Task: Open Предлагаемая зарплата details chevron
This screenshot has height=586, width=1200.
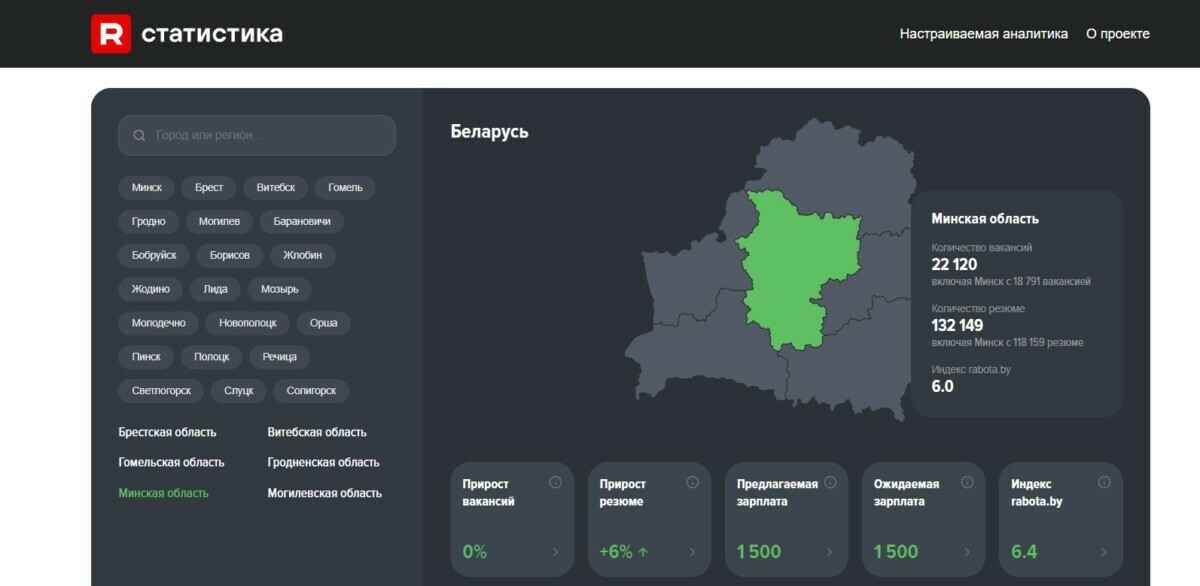Action: pos(829,552)
